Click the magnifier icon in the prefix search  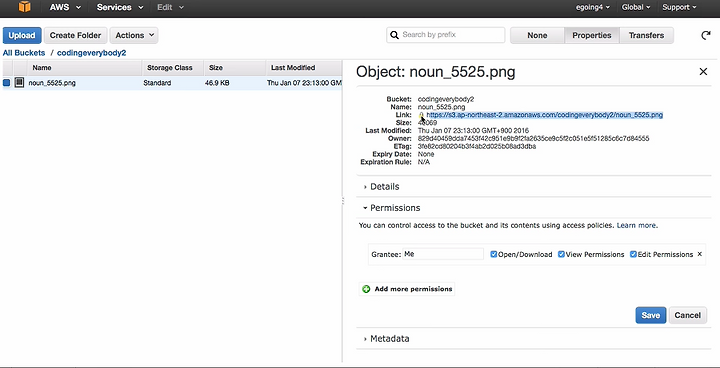click(394, 35)
